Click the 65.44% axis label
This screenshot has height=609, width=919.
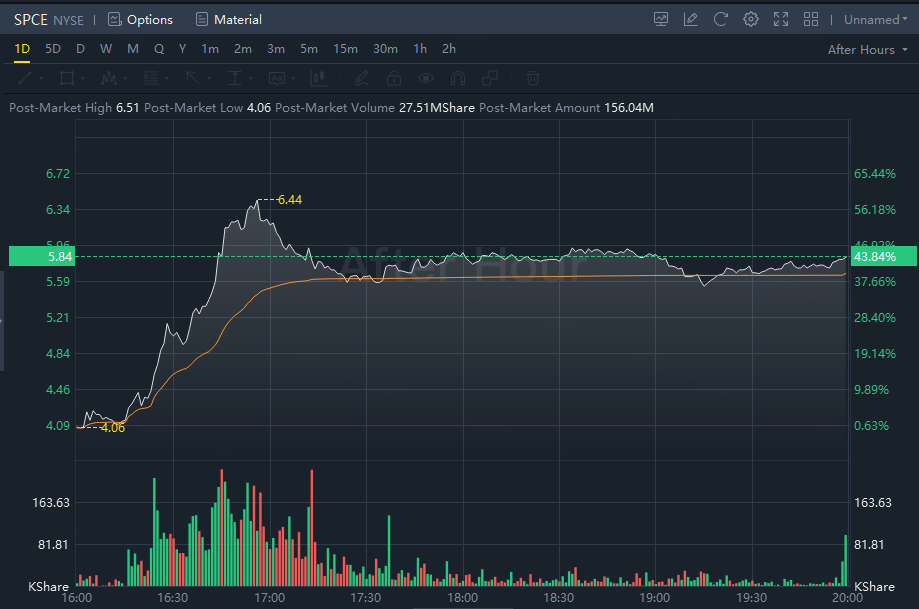tap(874, 173)
